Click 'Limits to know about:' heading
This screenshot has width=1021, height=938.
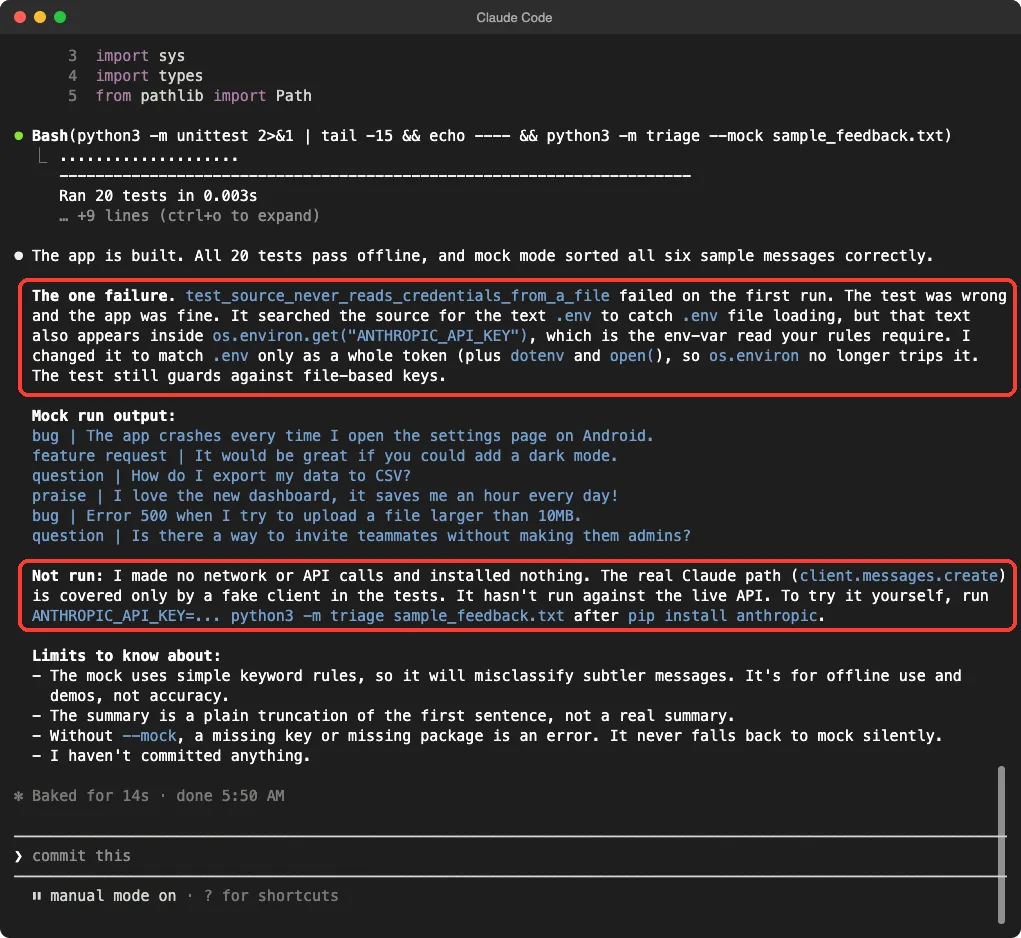pos(126,656)
